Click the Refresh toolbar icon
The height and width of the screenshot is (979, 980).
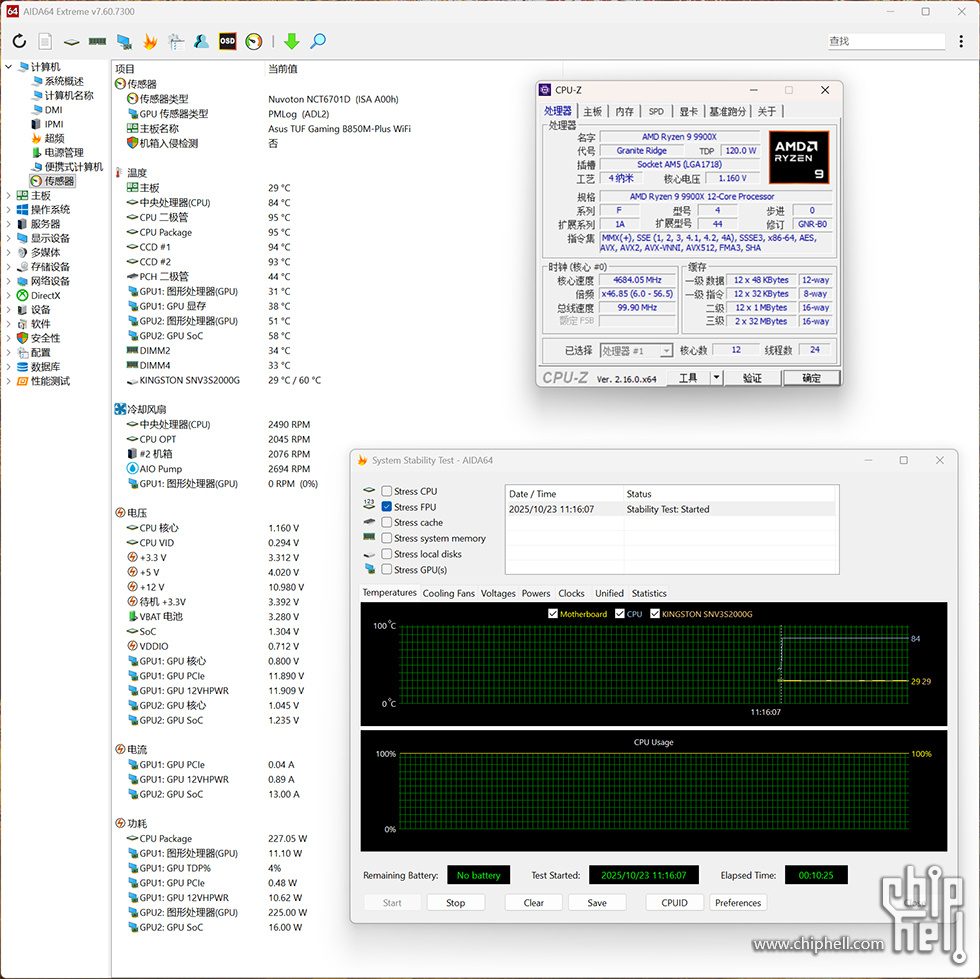[19, 41]
